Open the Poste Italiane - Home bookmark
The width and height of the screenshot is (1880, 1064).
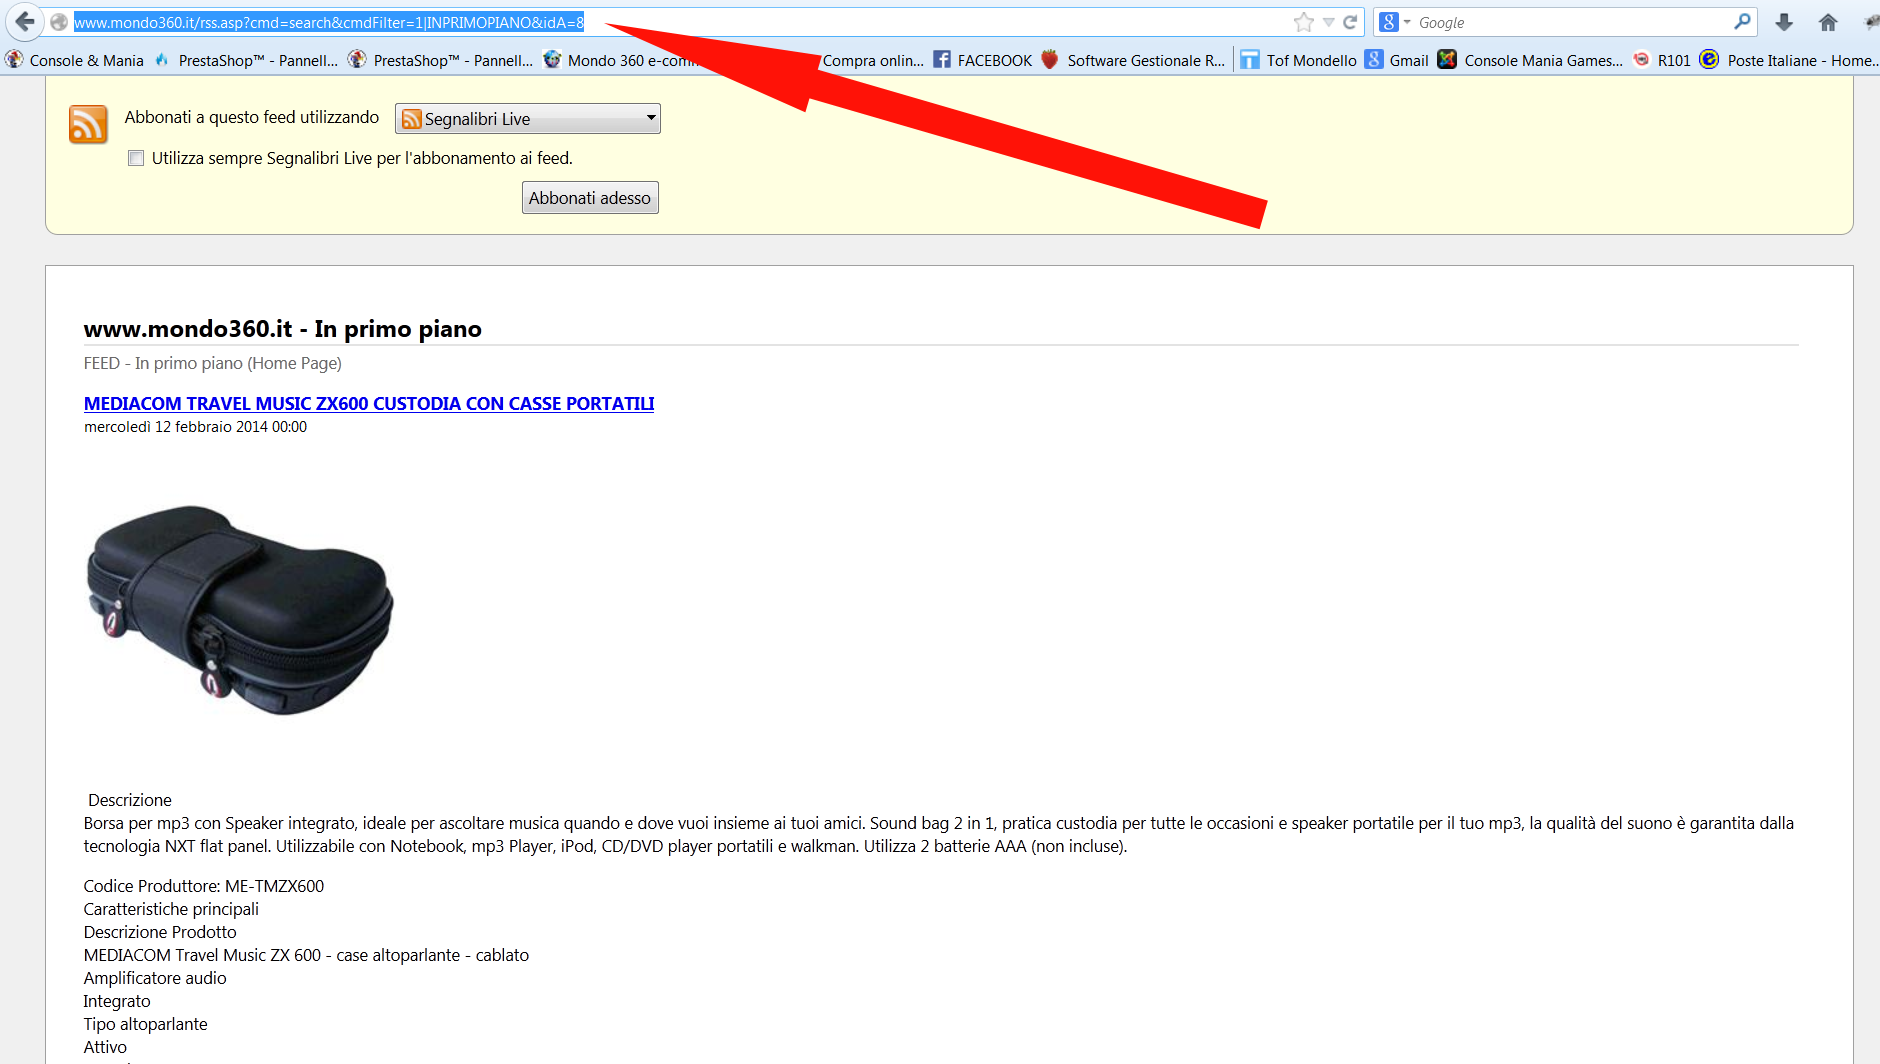tap(1789, 60)
